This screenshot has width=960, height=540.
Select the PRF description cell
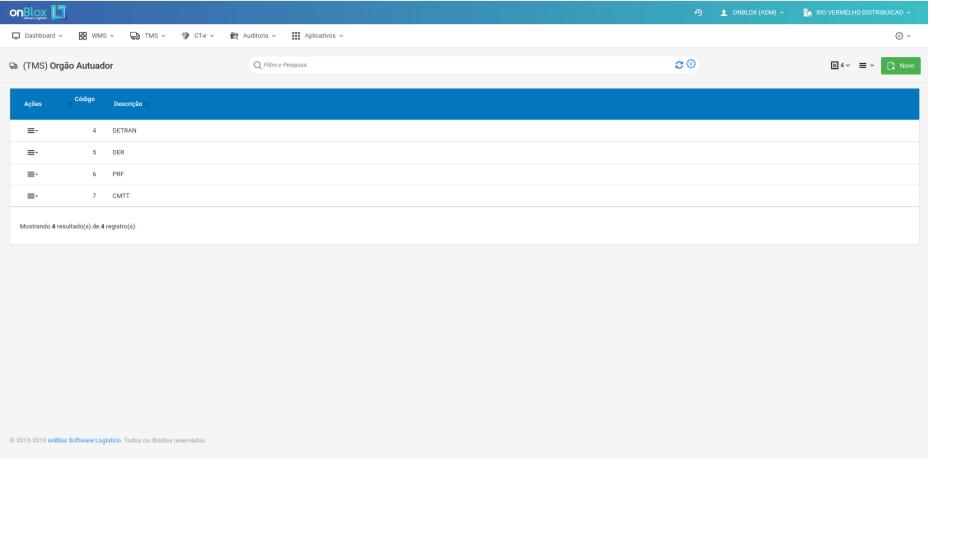118,174
